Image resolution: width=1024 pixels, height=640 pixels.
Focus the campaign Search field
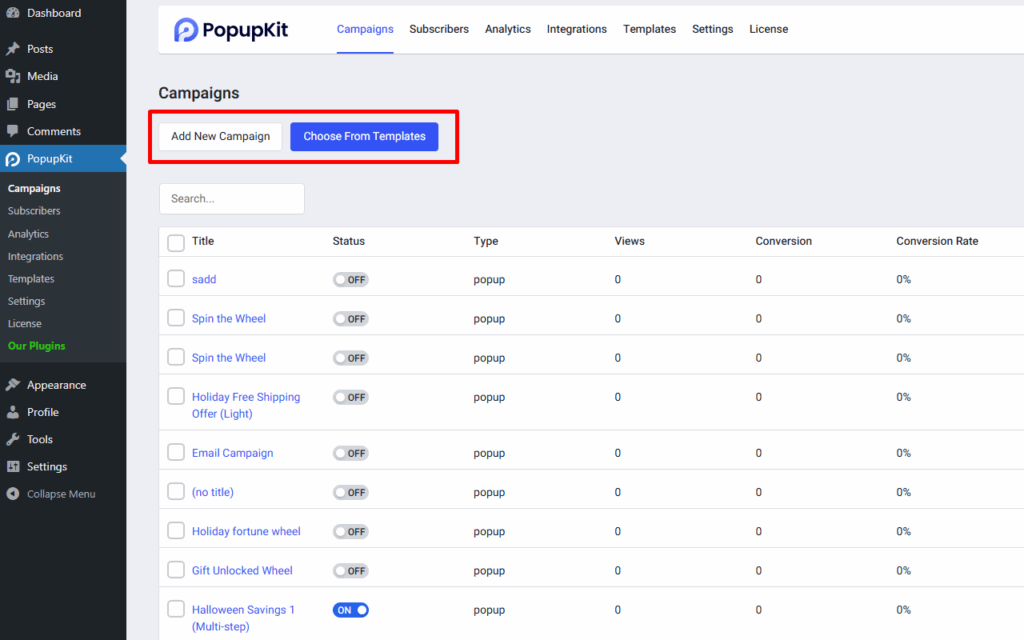point(231,199)
